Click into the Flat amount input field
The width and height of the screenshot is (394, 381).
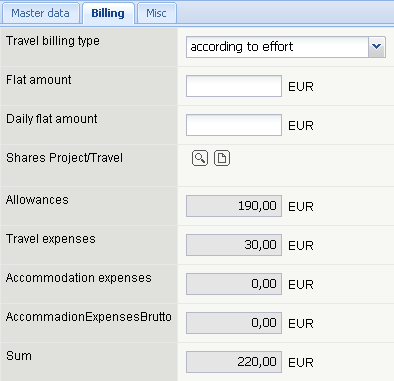(234, 86)
